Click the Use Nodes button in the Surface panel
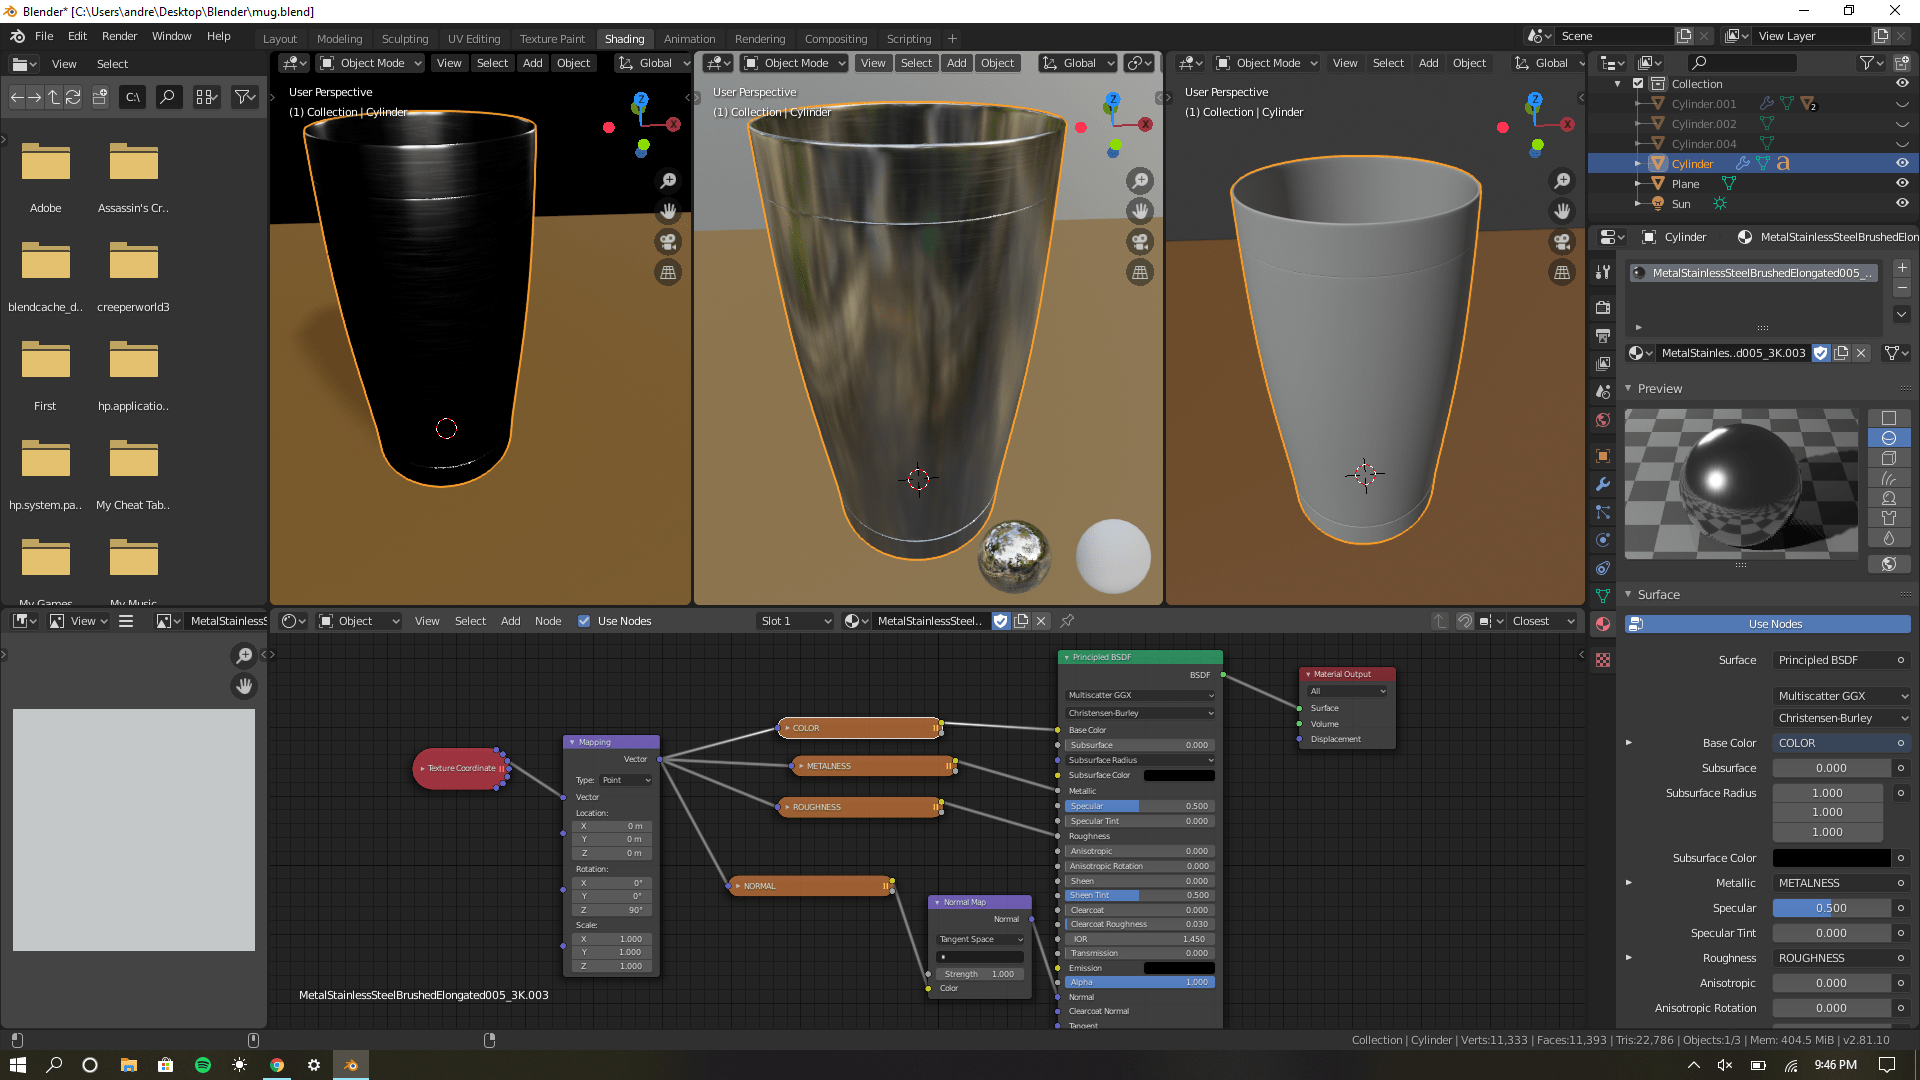The image size is (1920, 1080). coord(1766,624)
